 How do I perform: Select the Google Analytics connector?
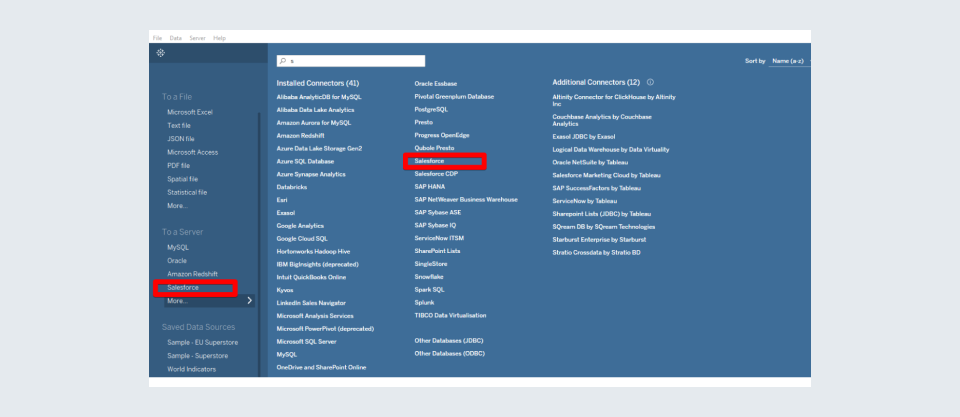[x=300, y=225]
